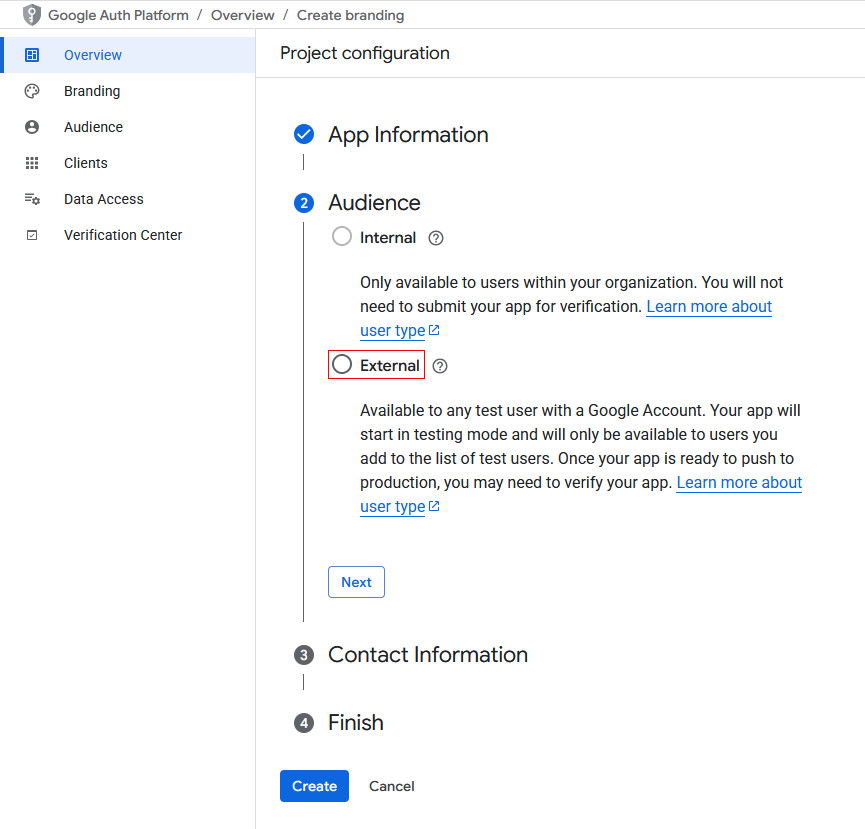Select the Internal radio button
Image resolution: width=865 pixels, height=829 pixels.
click(x=342, y=237)
